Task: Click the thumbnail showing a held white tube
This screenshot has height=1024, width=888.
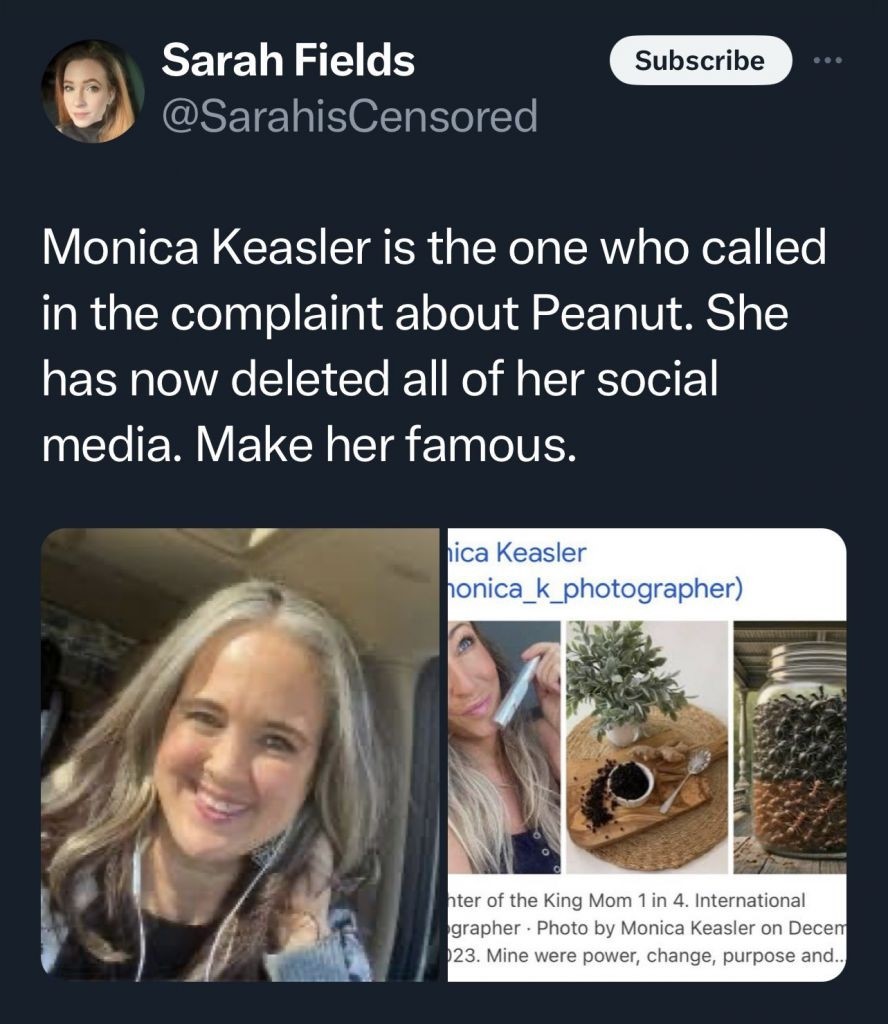Action: tap(503, 746)
